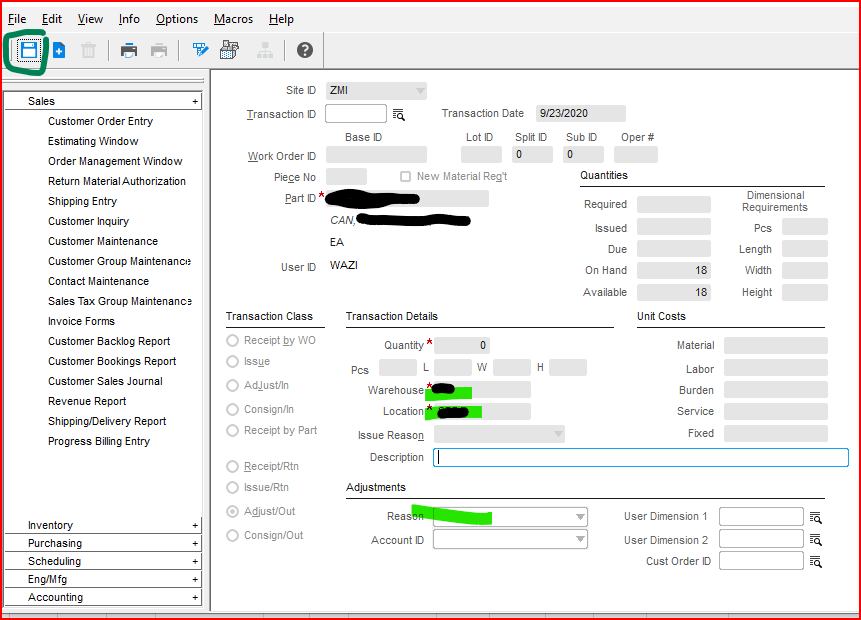Click the User Dimension 1 lookup icon
The width and height of the screenshot is (861, 620).
(x=816, y=517)
